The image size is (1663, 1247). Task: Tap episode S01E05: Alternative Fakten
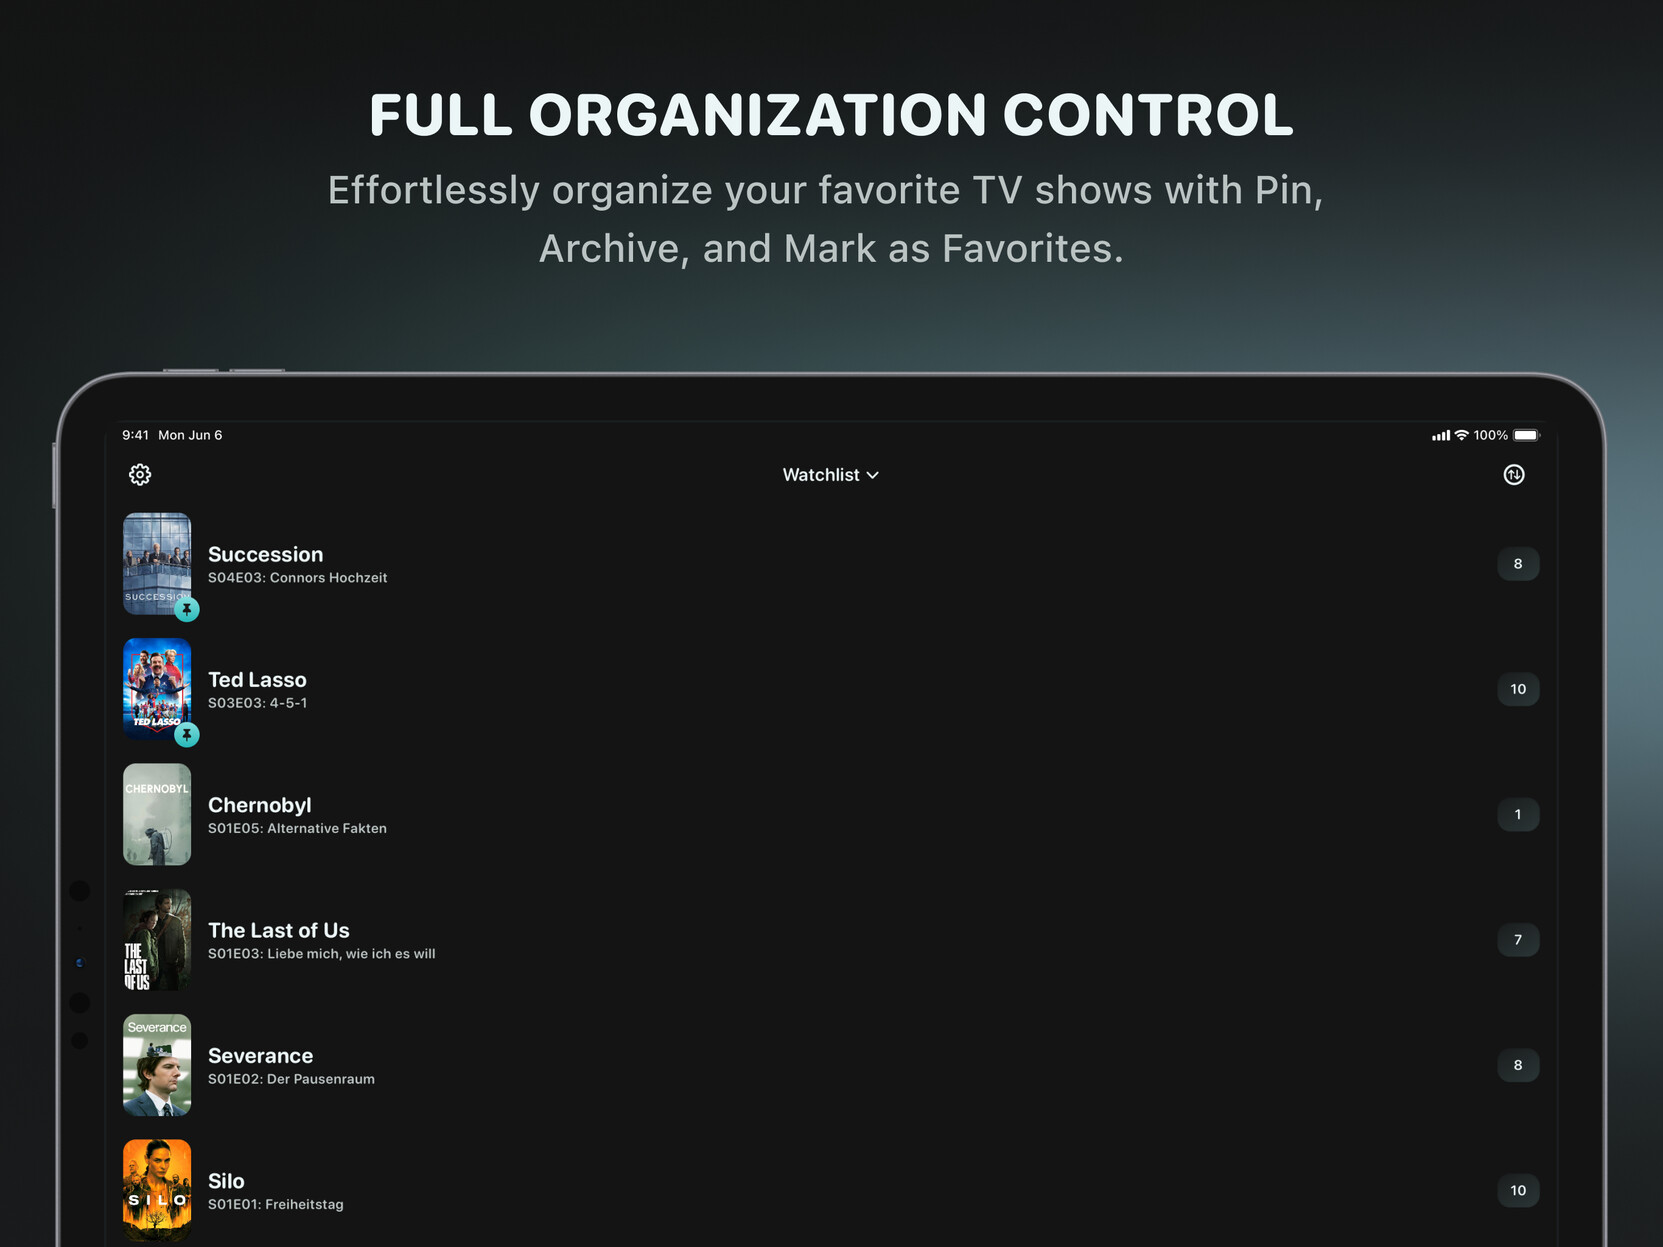297,828
